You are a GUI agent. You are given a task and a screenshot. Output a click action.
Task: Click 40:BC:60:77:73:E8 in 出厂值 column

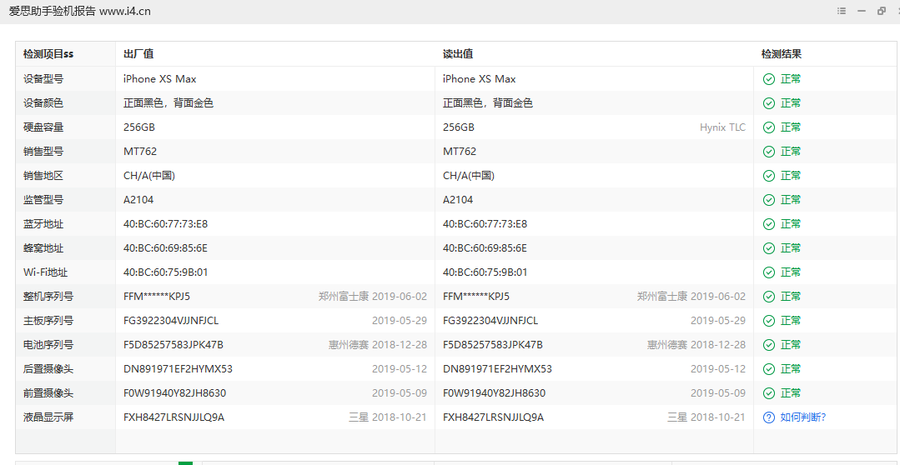(165, 224)
